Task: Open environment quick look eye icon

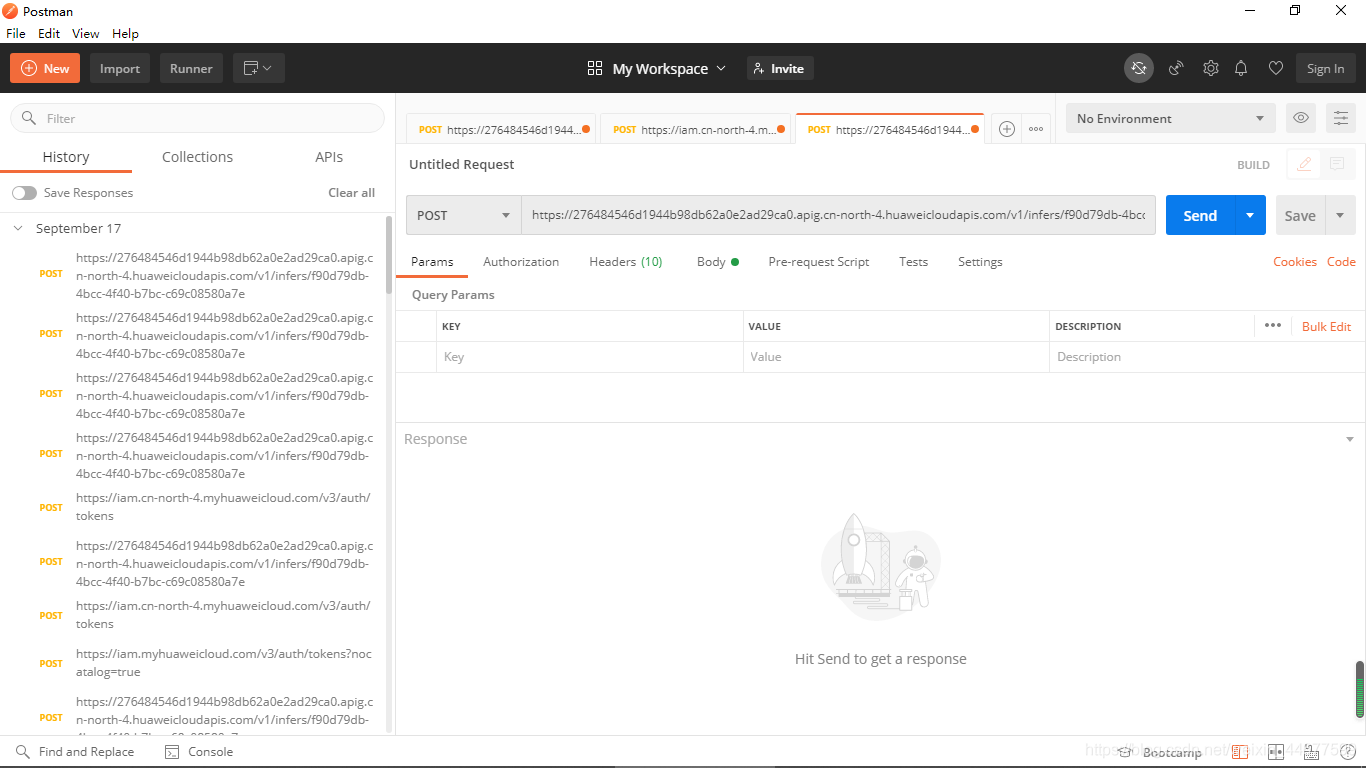Action: pyautogui.click(x=1301, y=118)
